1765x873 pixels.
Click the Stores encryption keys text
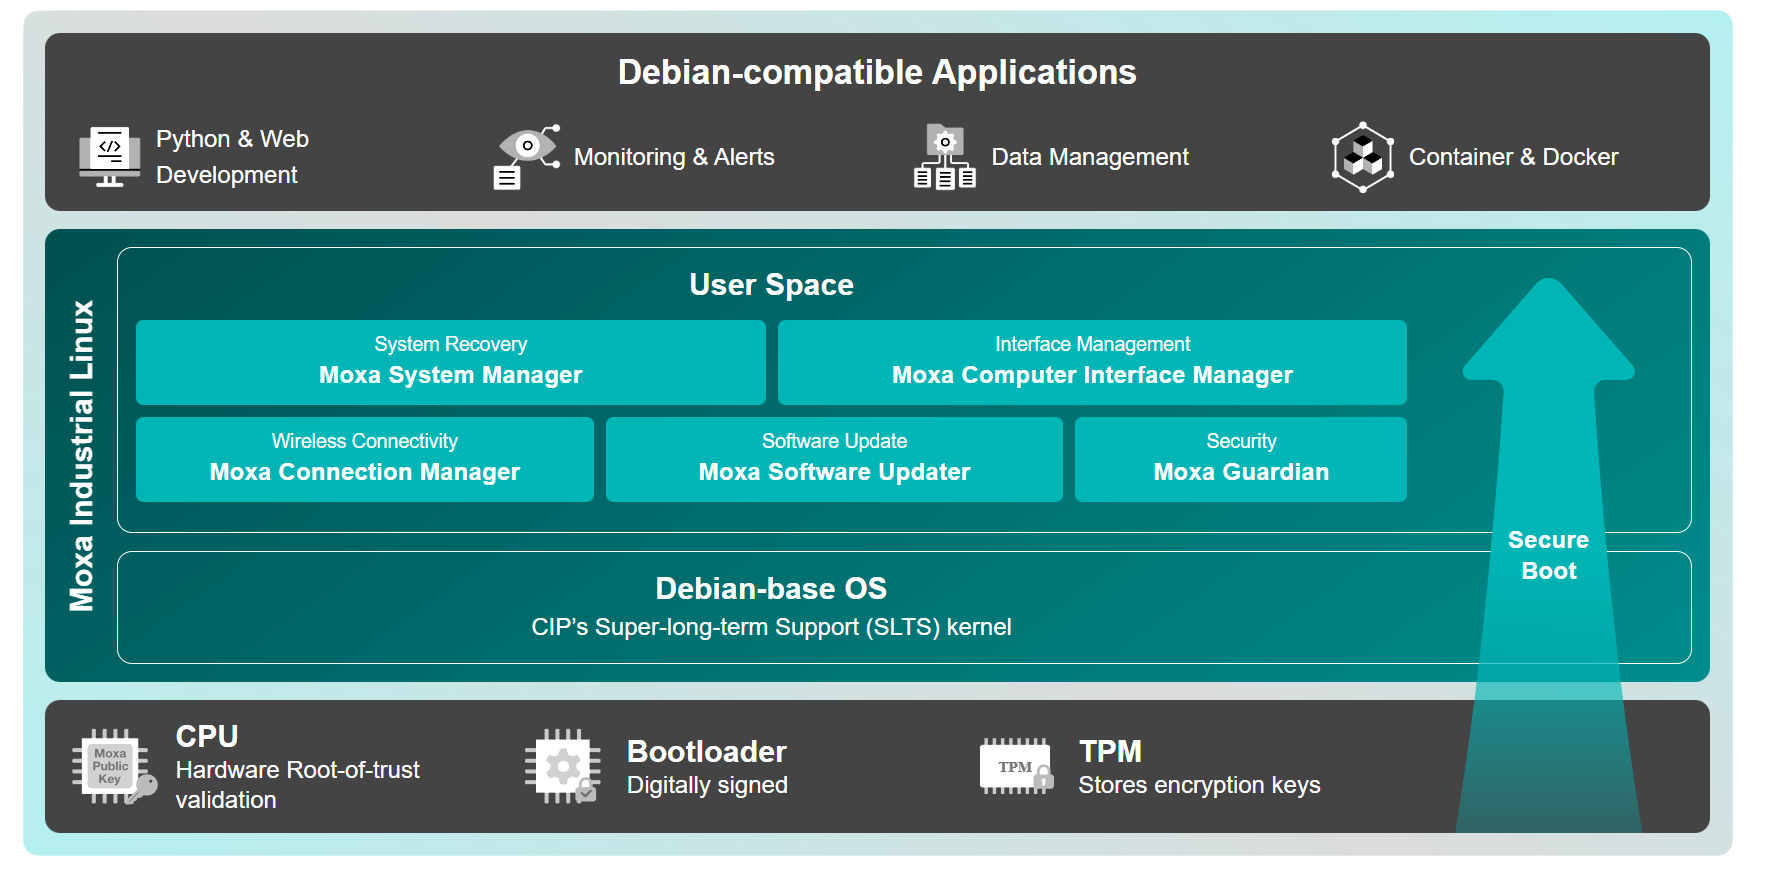[x=1199, y=785]
